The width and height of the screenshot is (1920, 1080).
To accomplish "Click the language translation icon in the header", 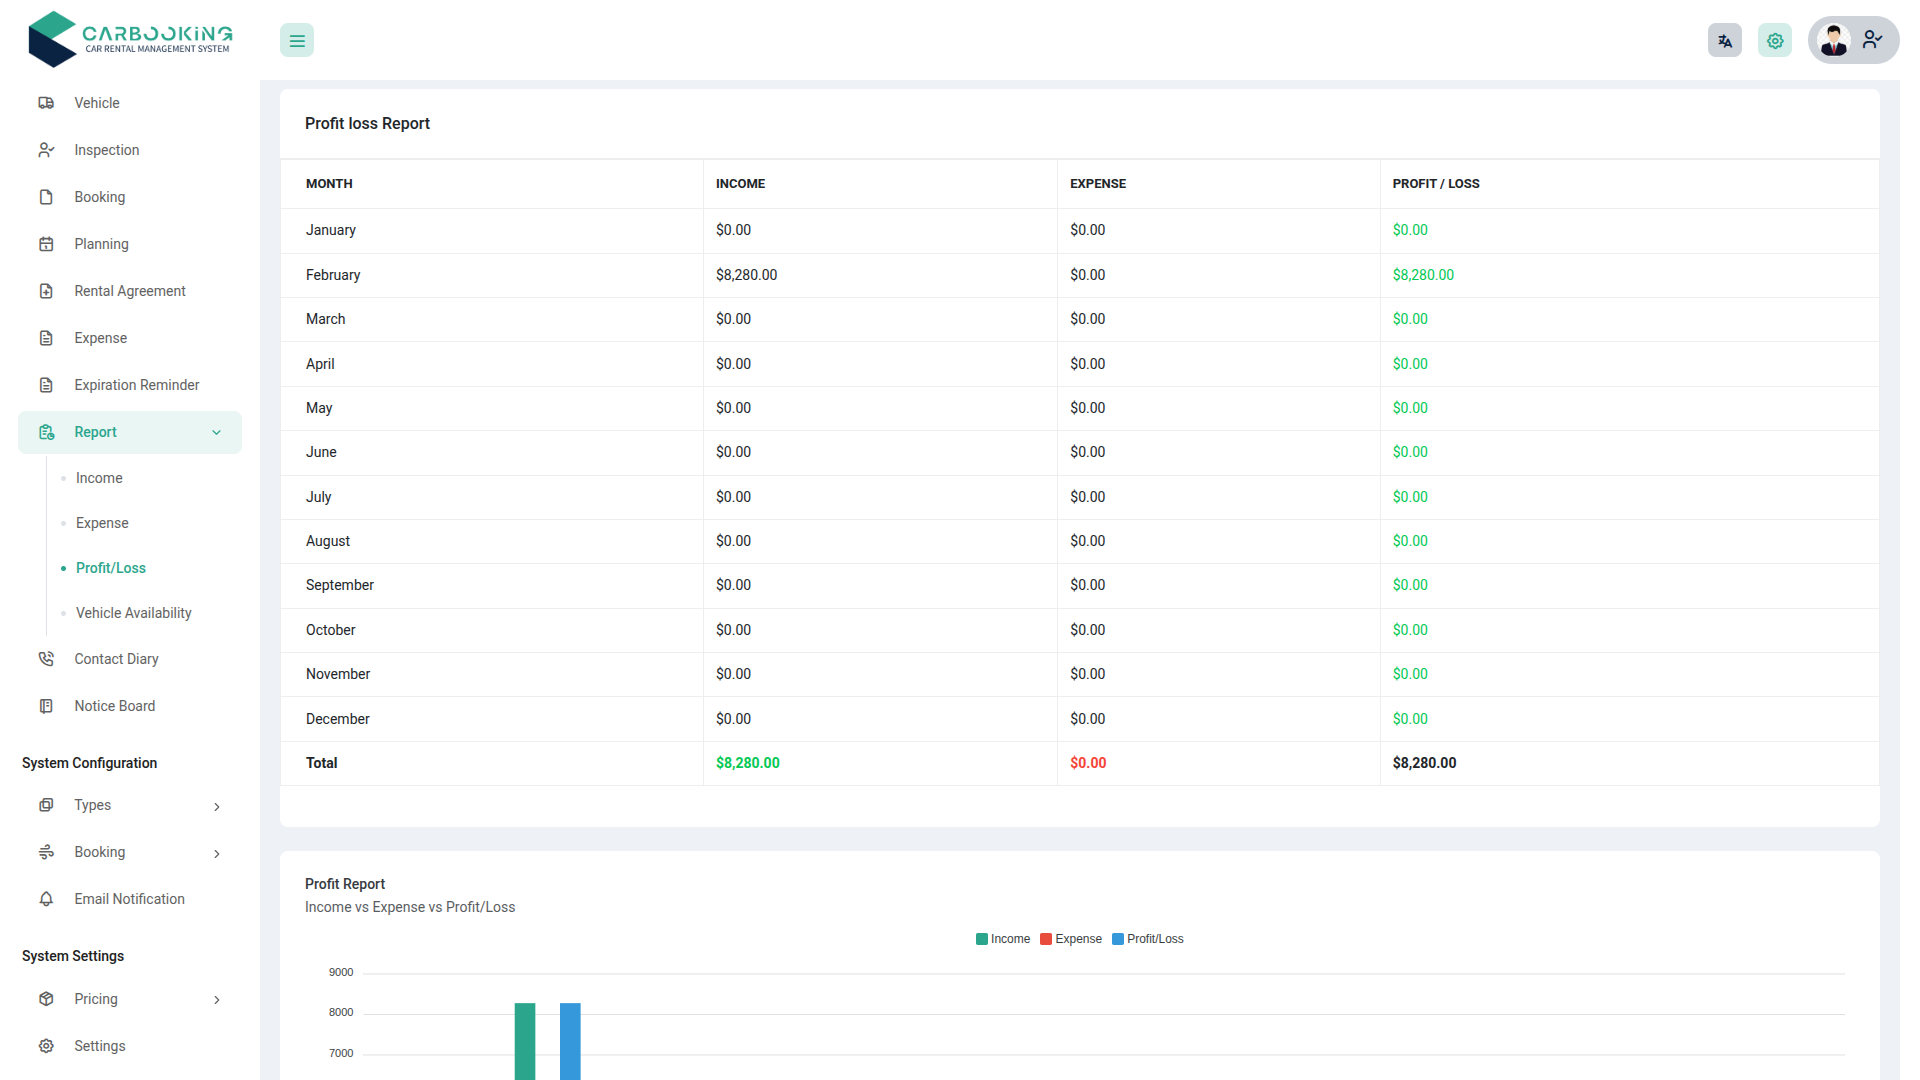I will click(1724, 40).
